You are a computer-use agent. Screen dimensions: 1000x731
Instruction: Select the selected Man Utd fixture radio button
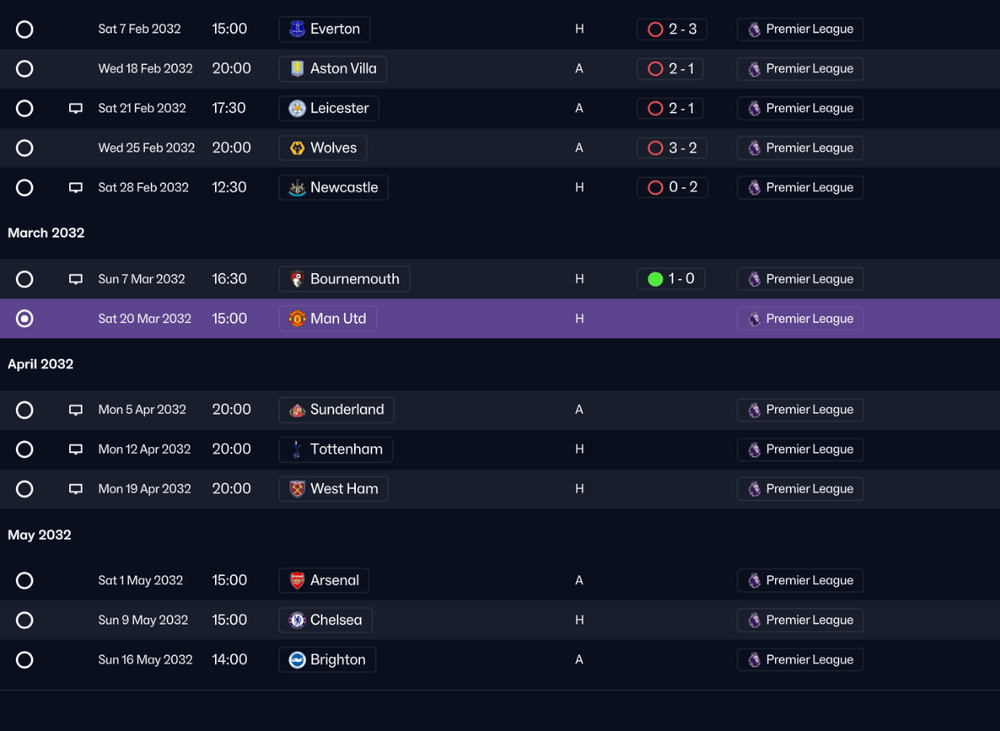pyautogui.click(x=24, y=318)
